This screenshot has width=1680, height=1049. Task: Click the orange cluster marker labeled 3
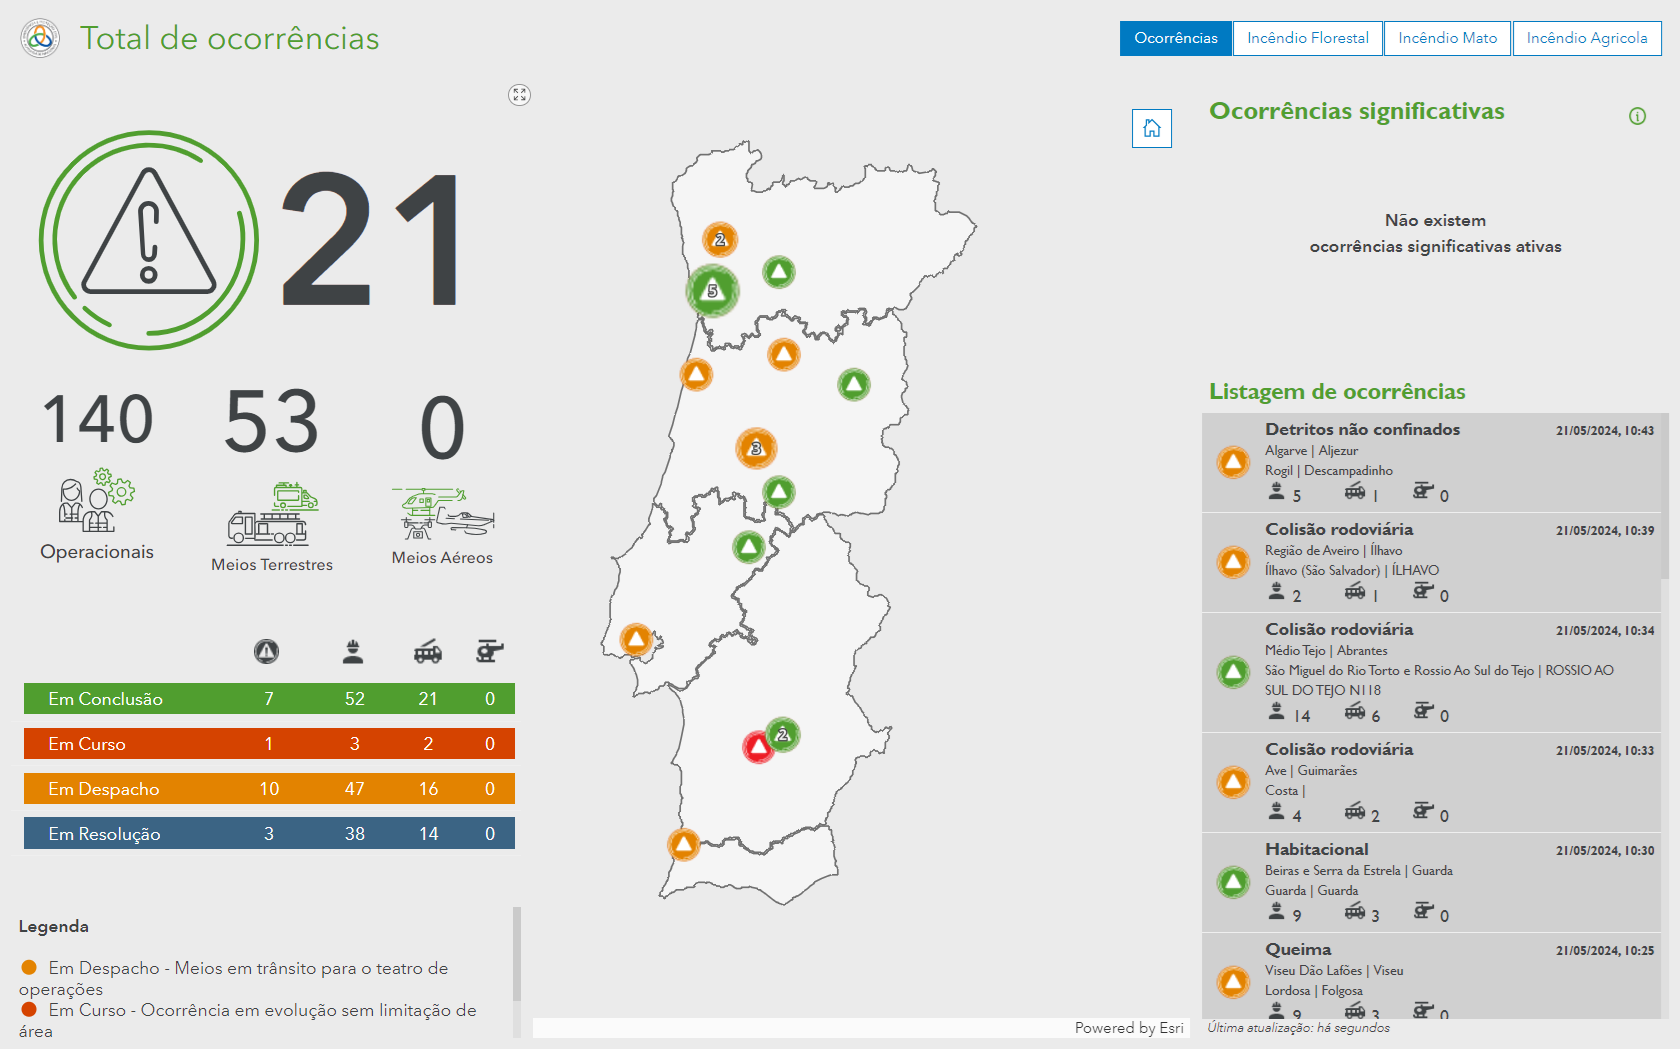pos(756,448)
